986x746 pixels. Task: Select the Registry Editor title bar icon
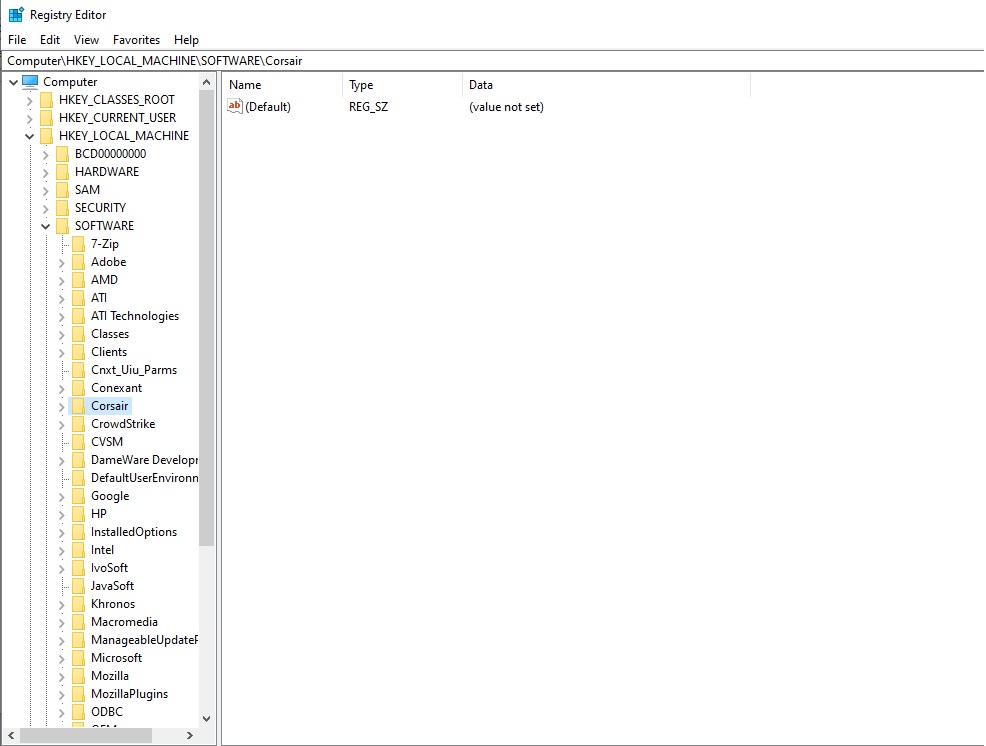[14, 14]
